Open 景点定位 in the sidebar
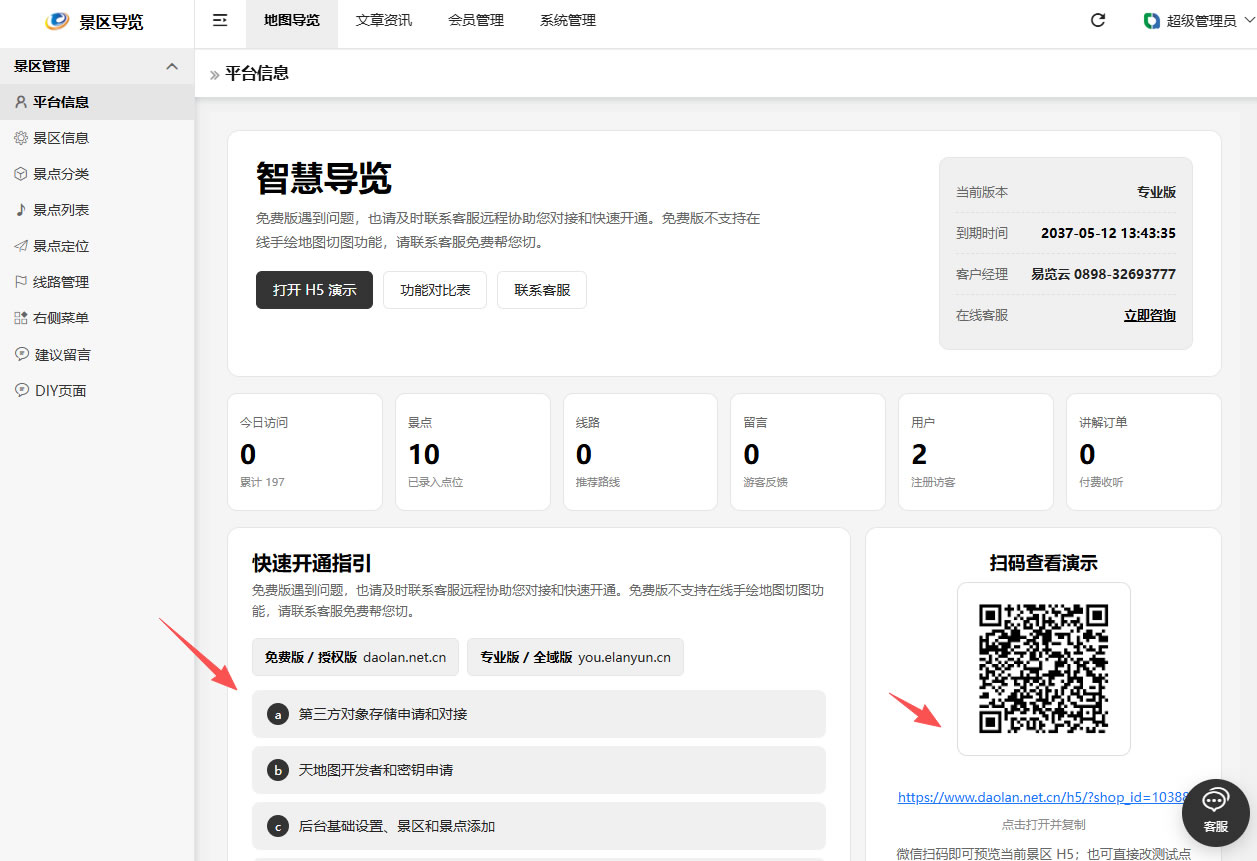Viewport: 1257px width, 861px height. (97, 246)
